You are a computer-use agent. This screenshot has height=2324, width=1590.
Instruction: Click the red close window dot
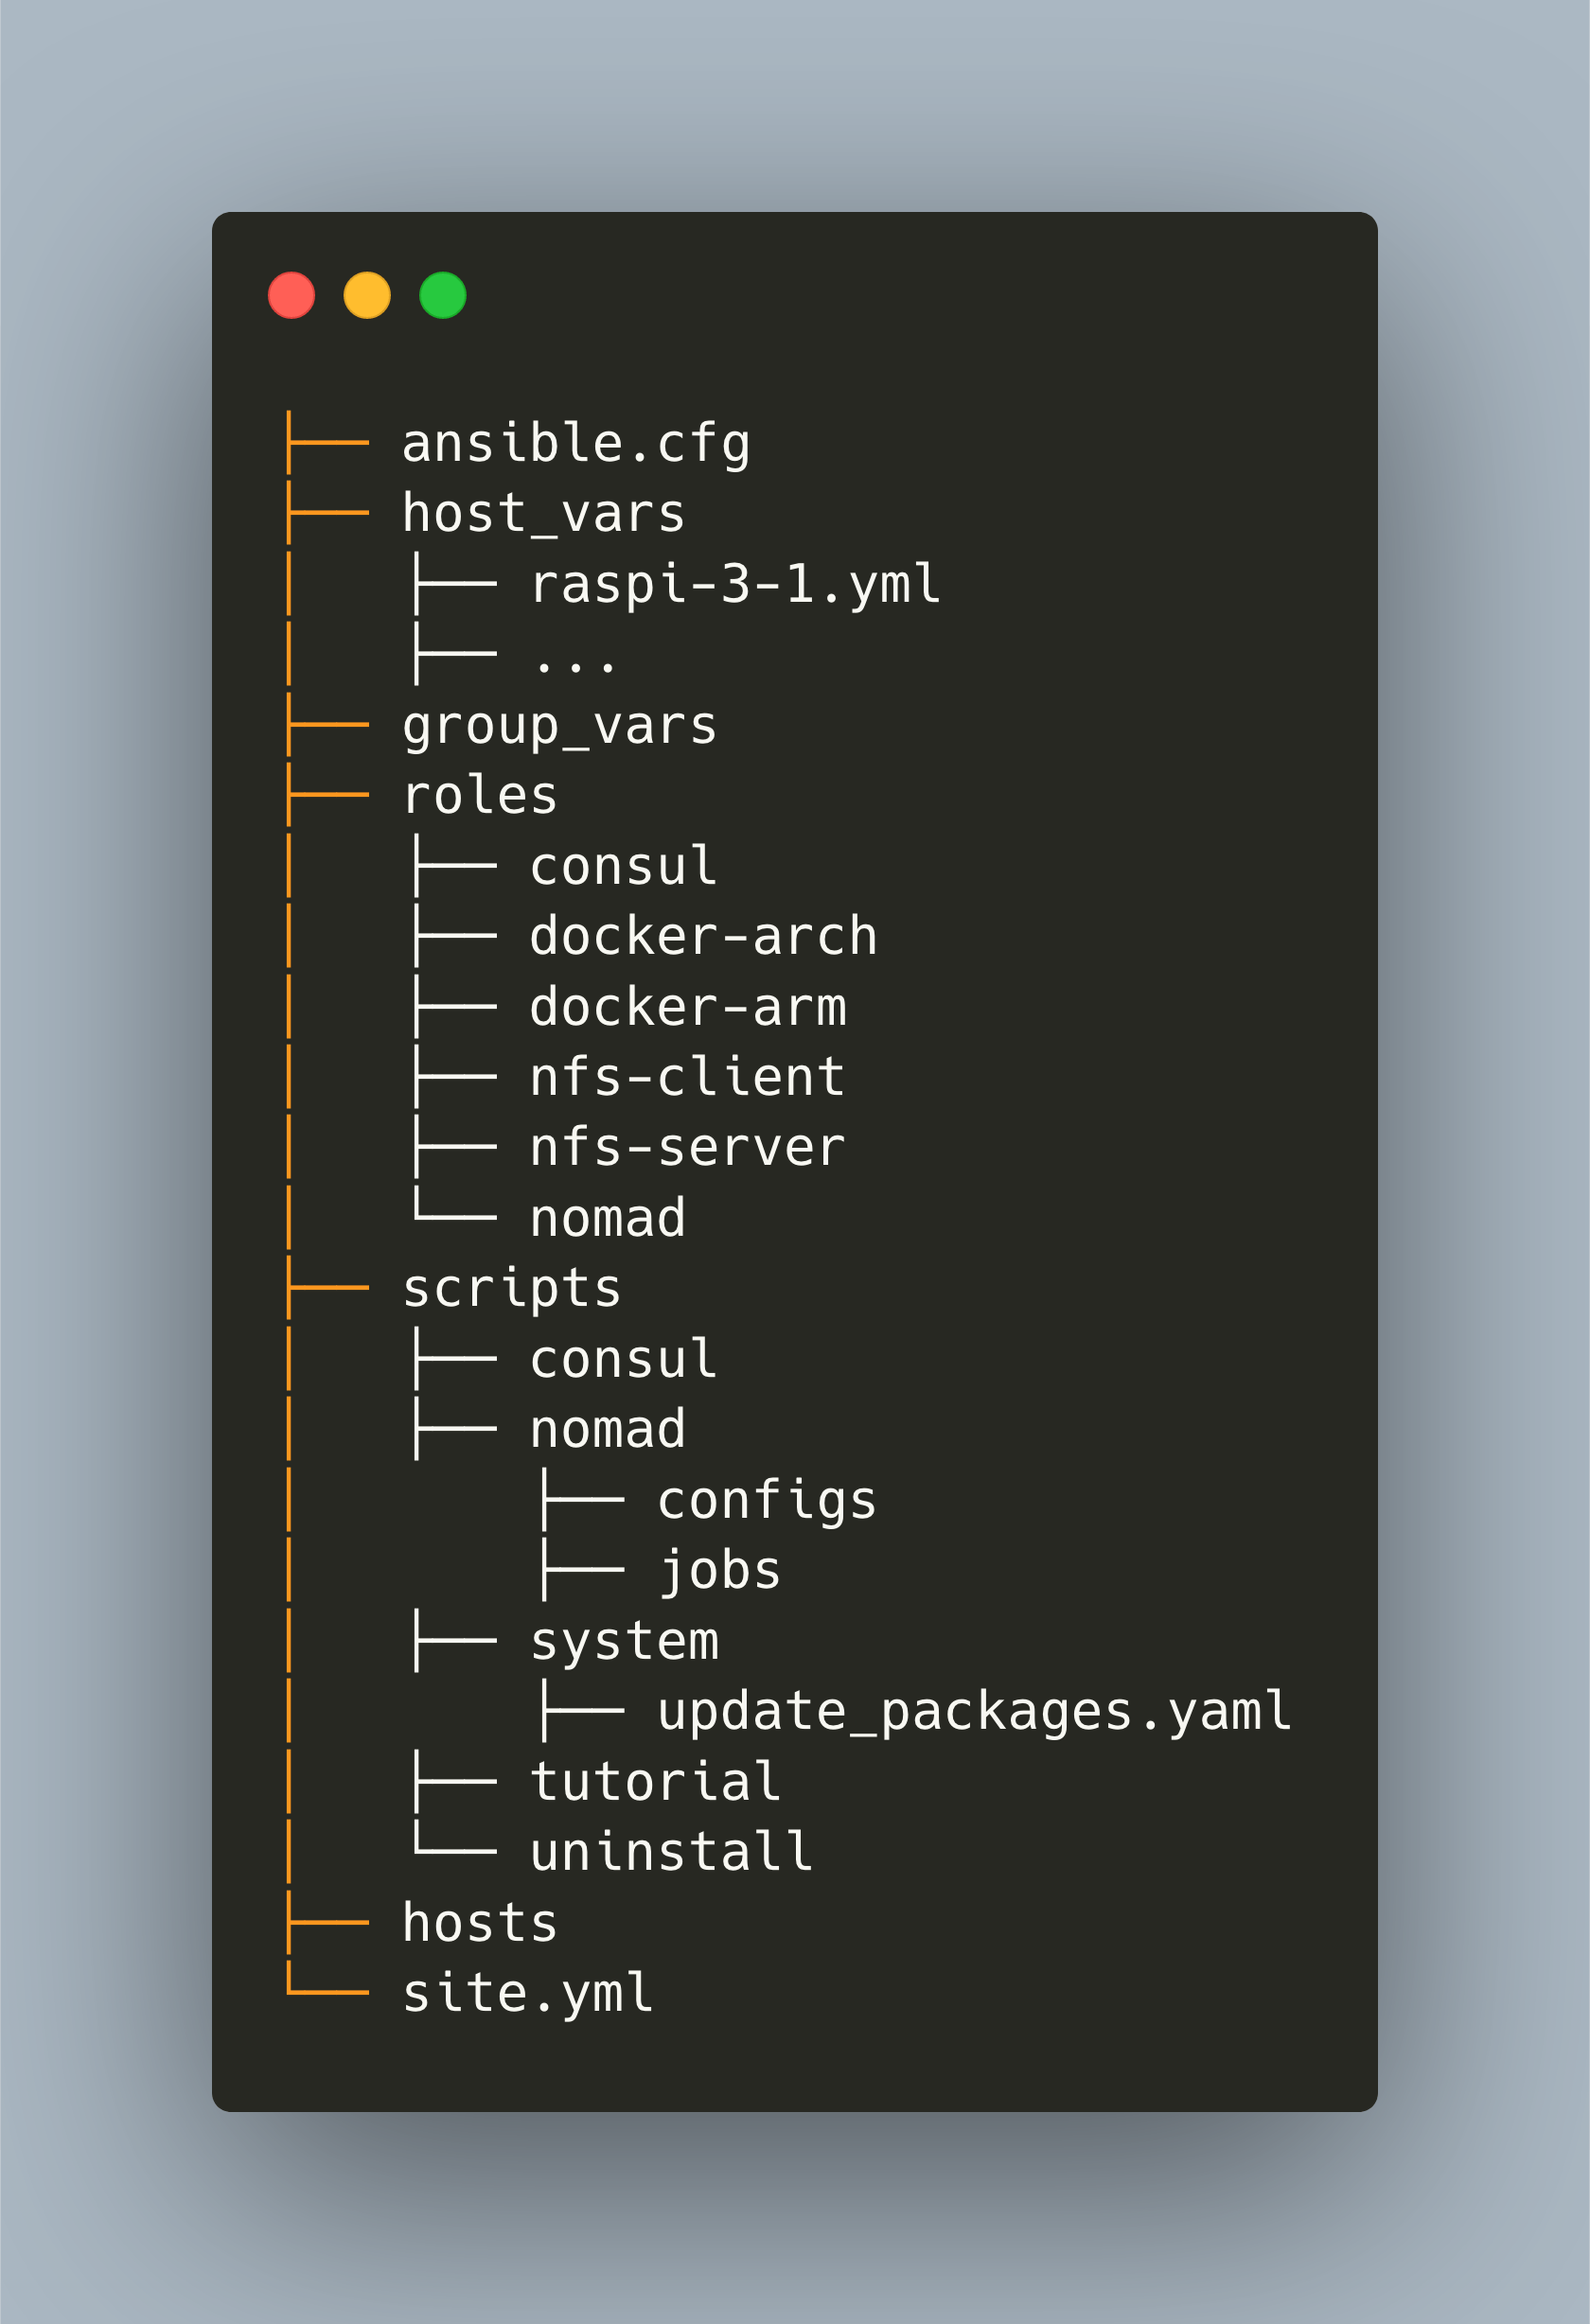tap(291, 295)
